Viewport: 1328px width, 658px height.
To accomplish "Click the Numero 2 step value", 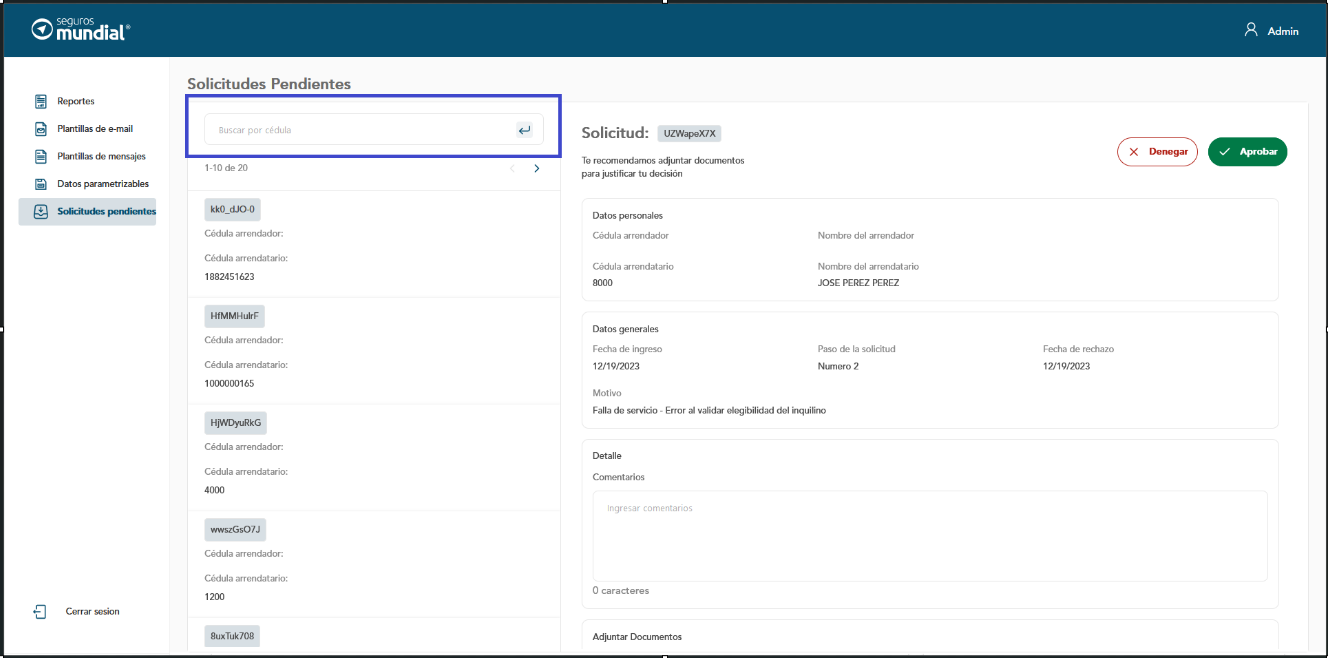I will 838,366.
